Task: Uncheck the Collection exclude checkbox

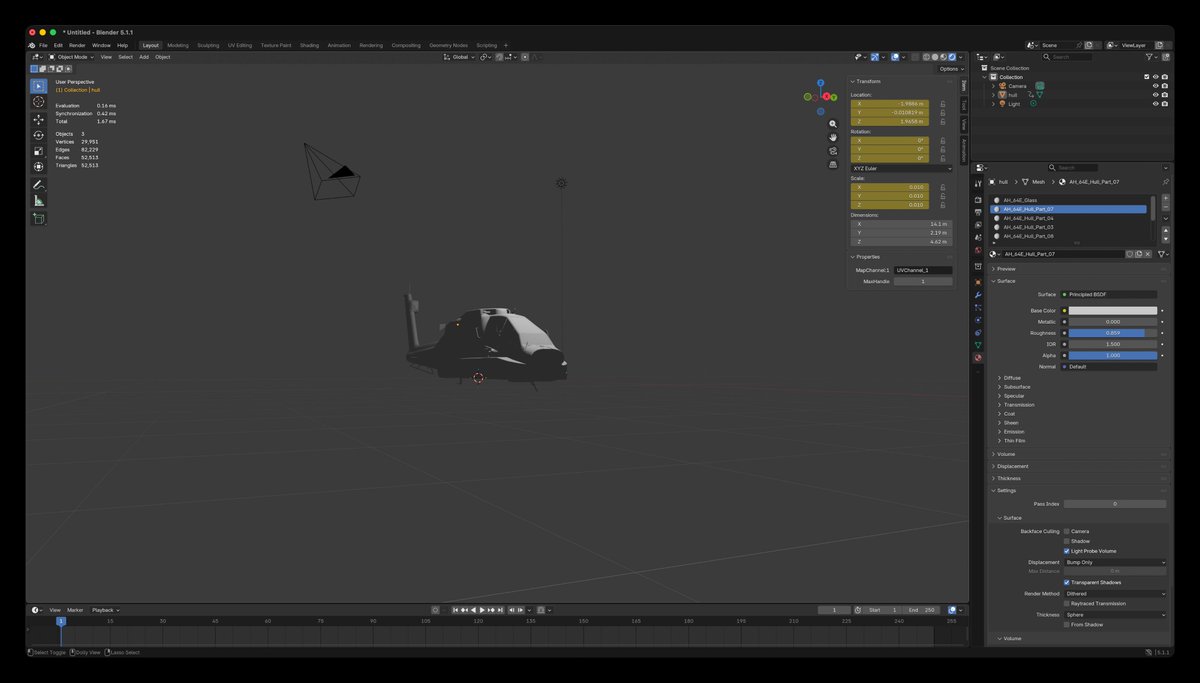Action: click(1147, 77)
